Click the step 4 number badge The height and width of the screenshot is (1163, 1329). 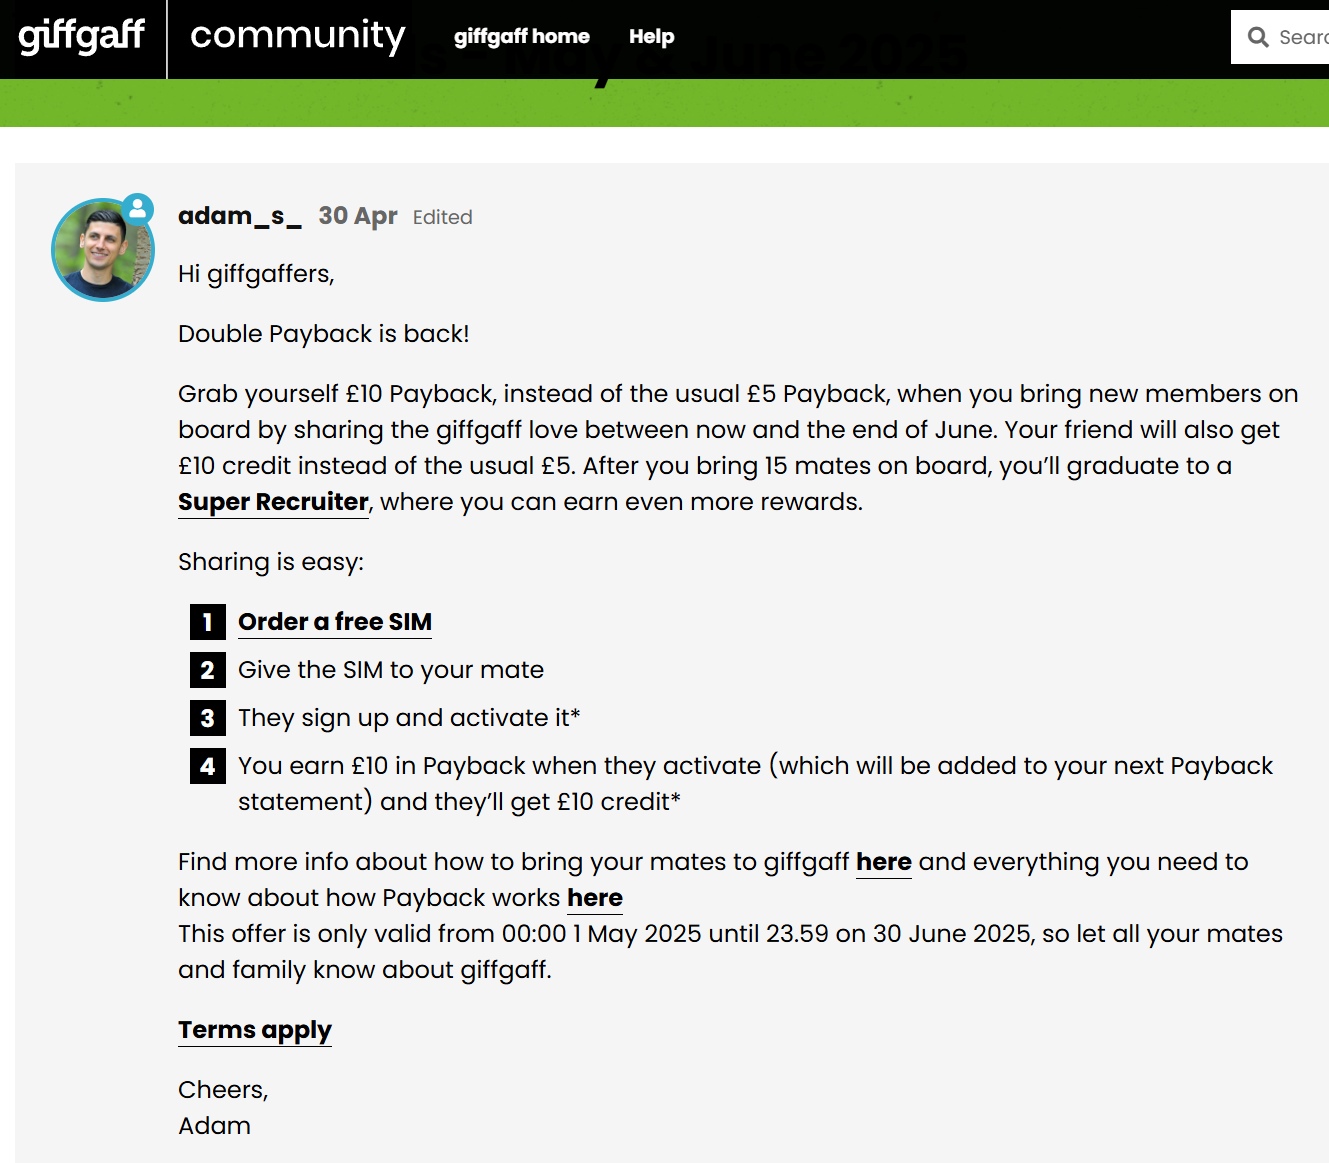tap(208, 766)
